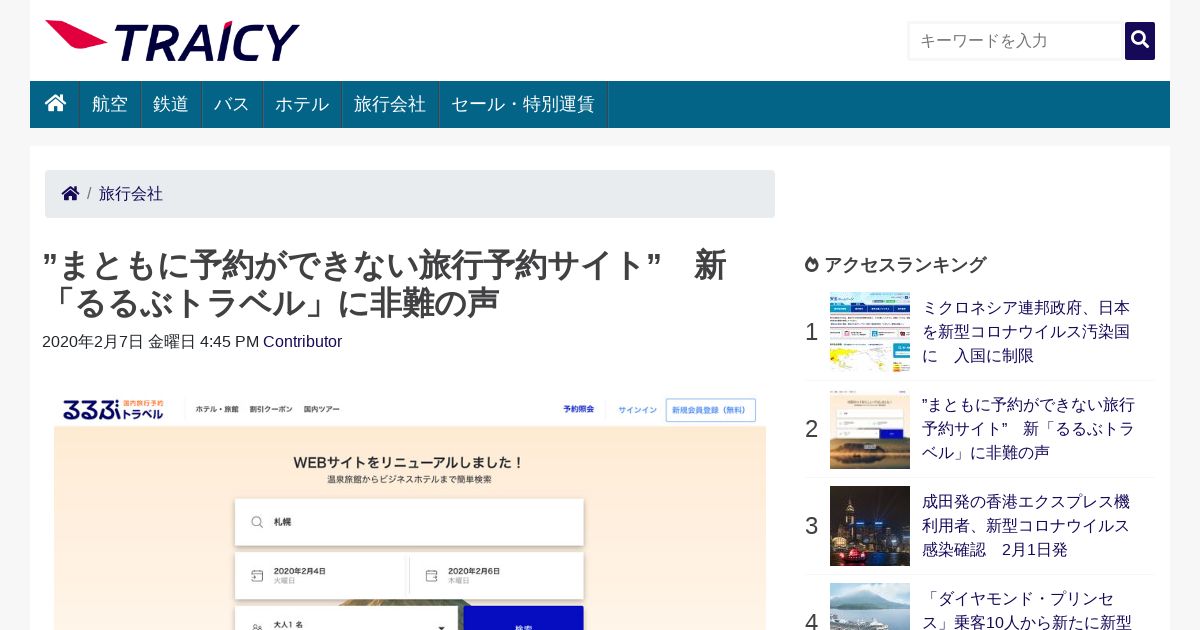
Task: Open the Contributor author link
Action: click(302, 342)
